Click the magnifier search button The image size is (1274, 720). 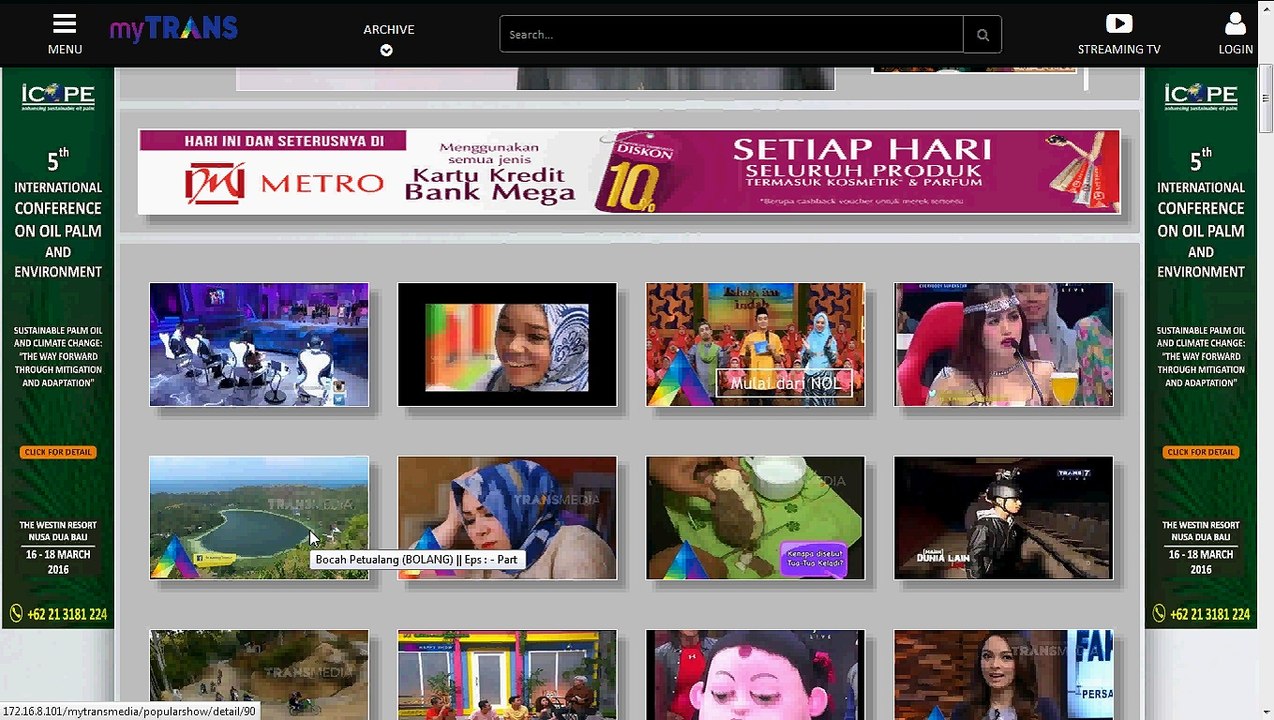click(982, 34)
